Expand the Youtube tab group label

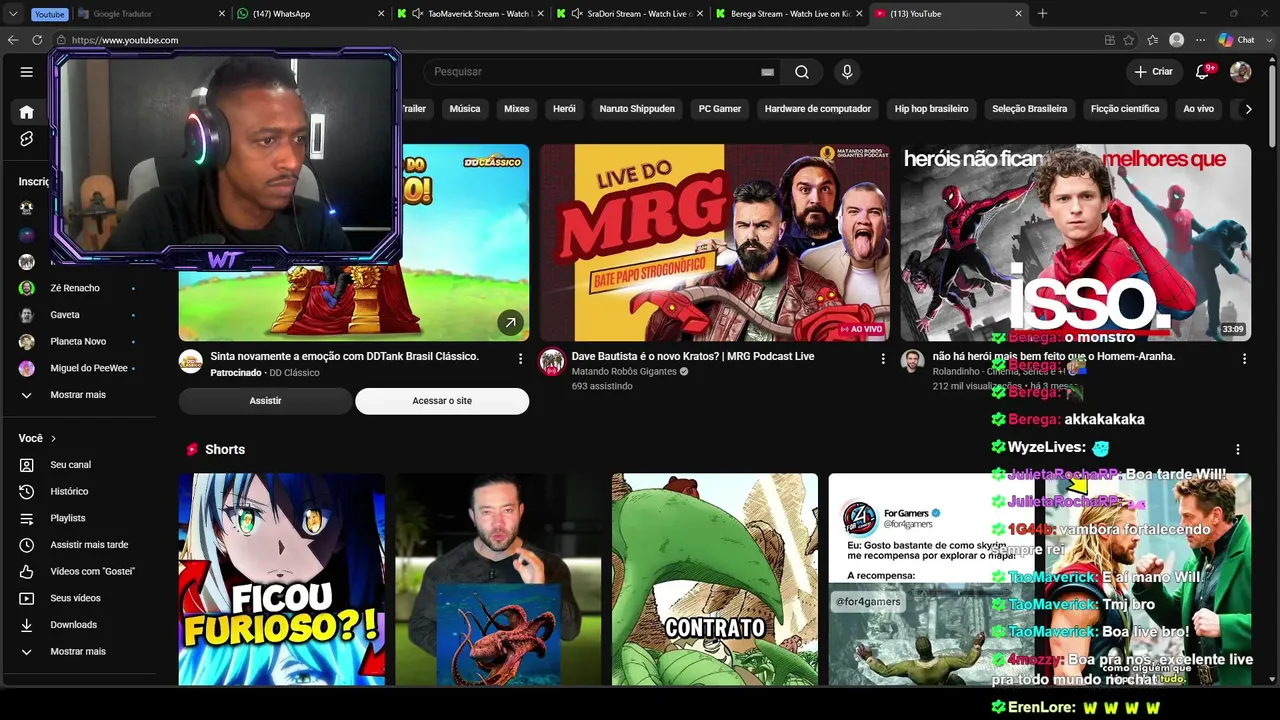click(49, 14)
